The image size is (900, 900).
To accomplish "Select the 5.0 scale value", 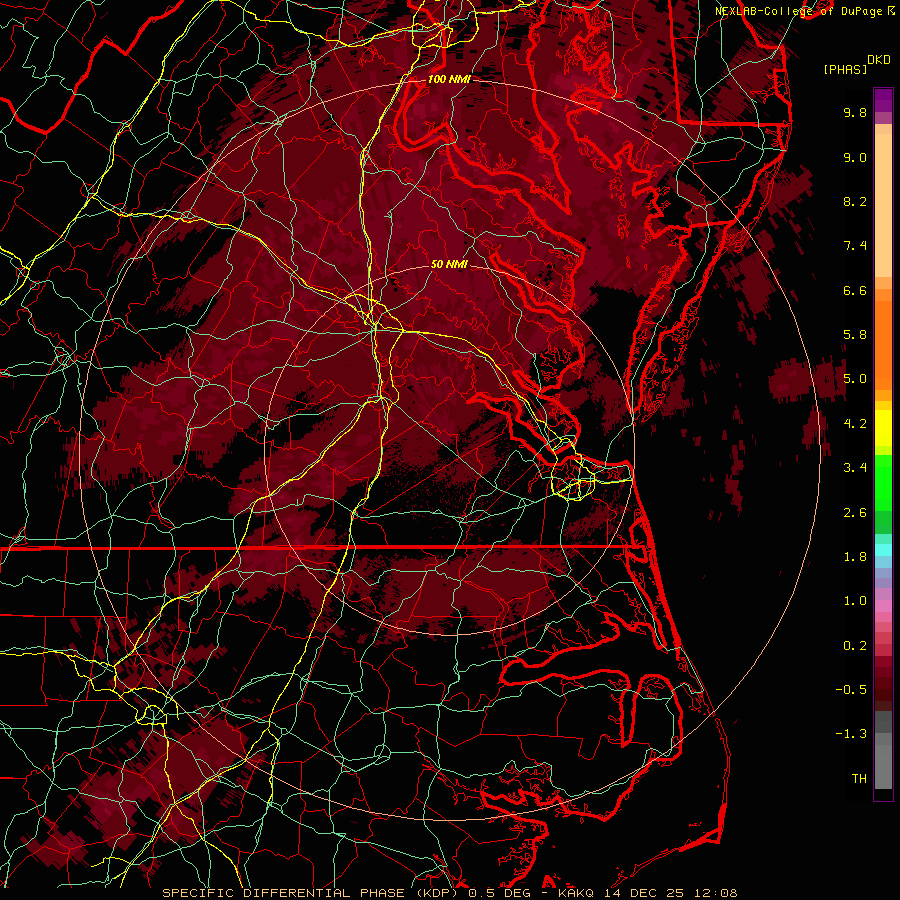I will coord(855,379).
